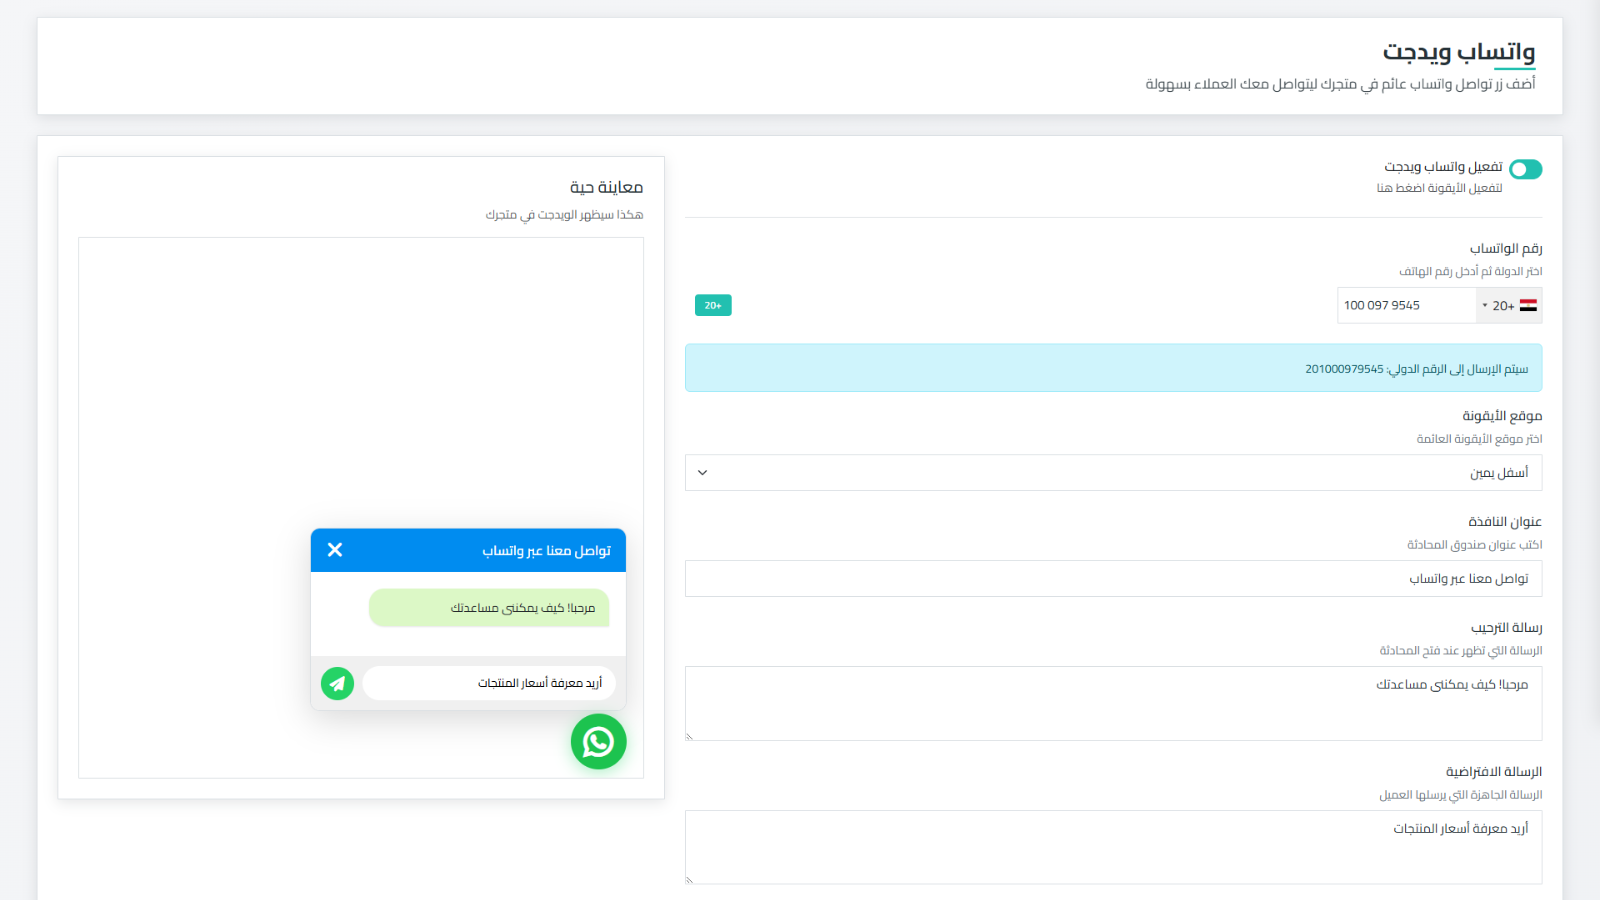Click the preview chat message input
Screen dimensions: 1600x900
click(x=489, y=683)
